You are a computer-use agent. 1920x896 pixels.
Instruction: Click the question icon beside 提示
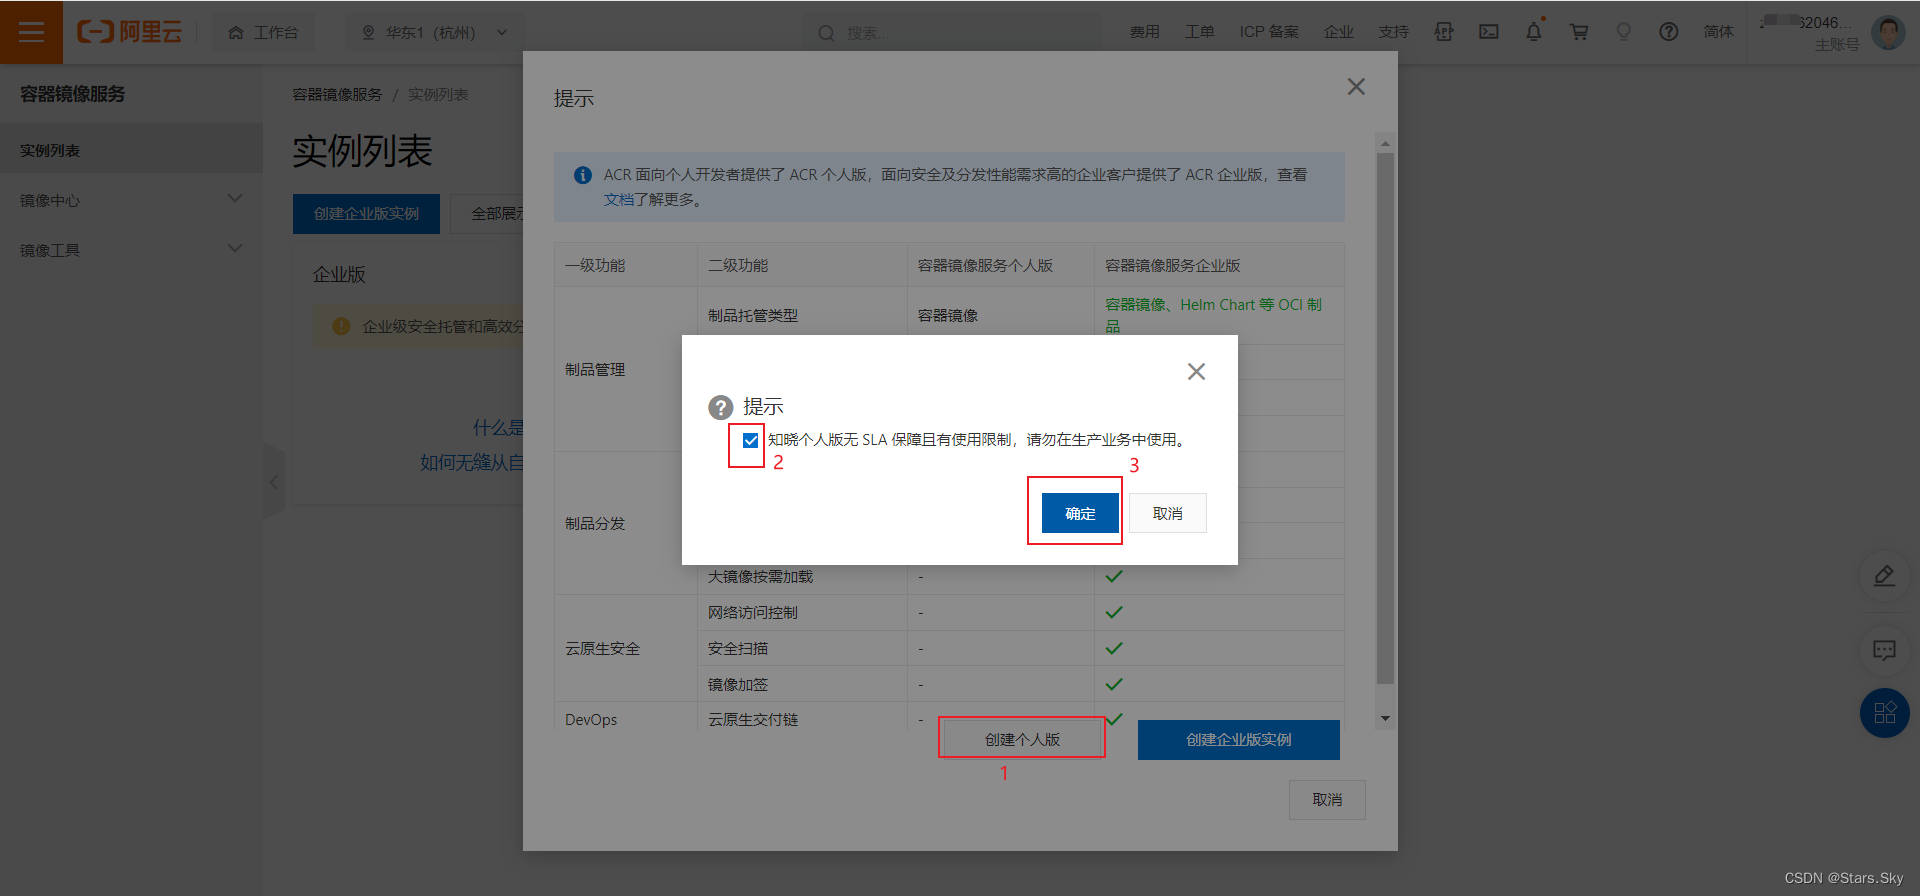[721, 407]
